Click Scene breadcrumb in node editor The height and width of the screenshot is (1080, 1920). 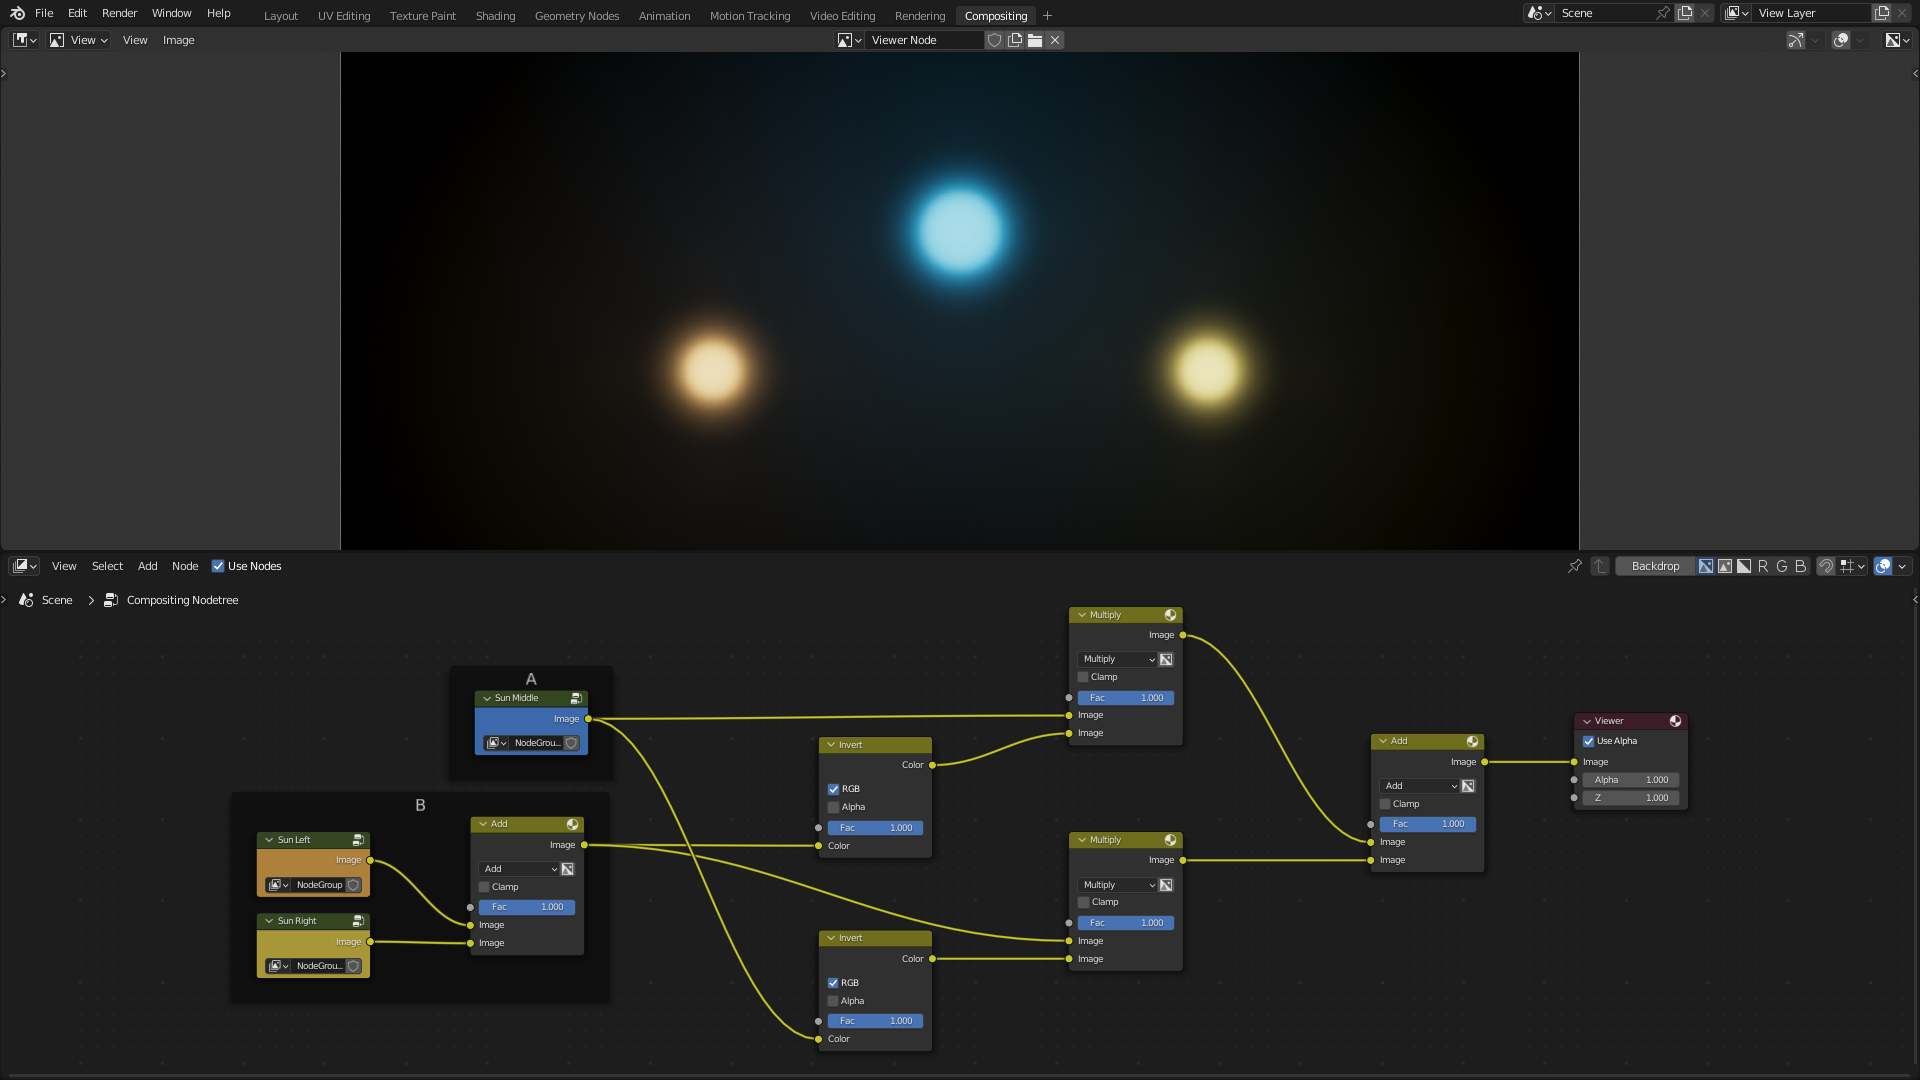point(57,600)
